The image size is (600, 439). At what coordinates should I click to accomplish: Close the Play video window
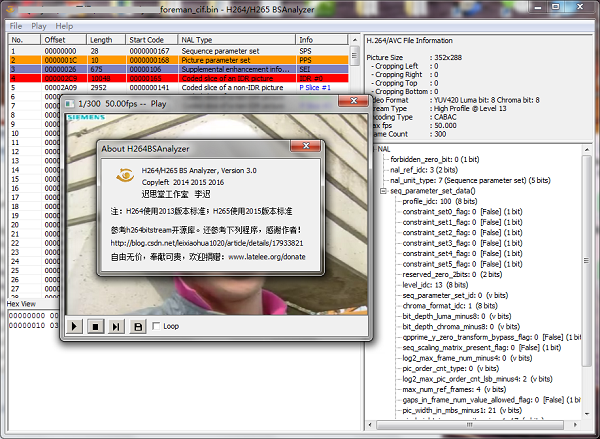click(354, 101)
